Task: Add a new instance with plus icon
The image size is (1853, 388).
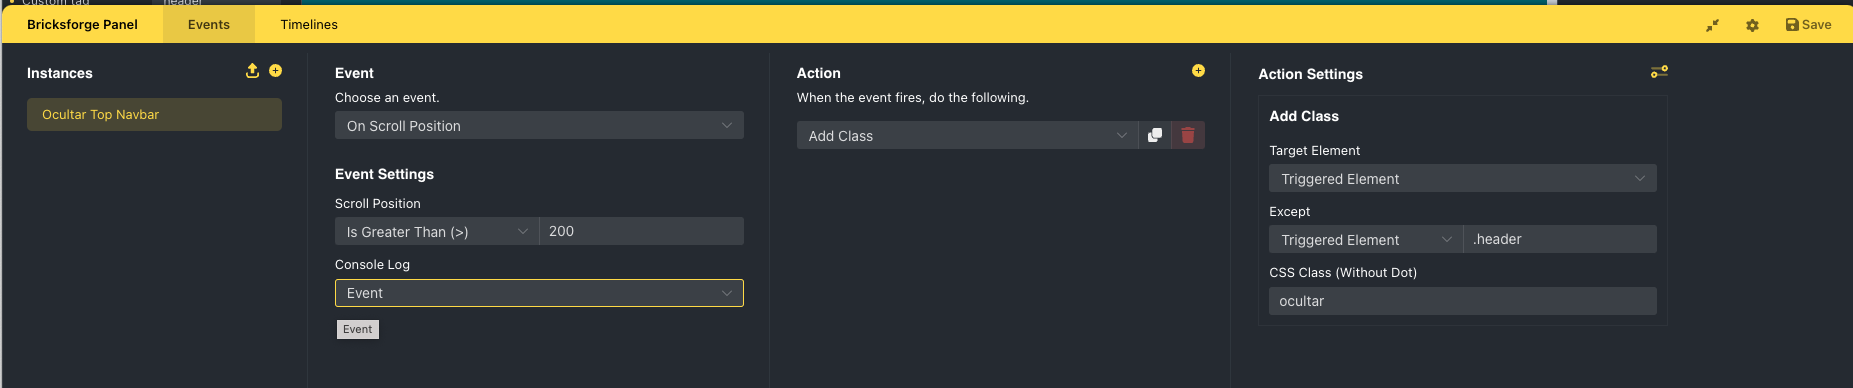Action: pos(276,71)
